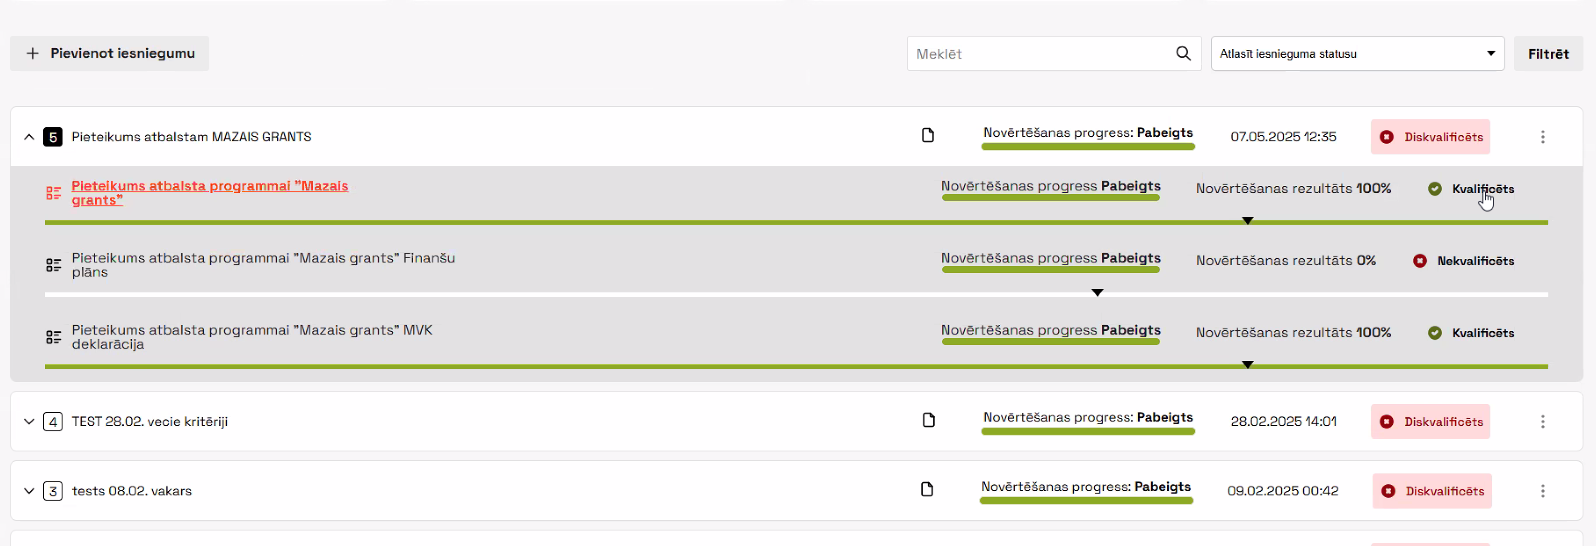
Task: Click into the Meklēt search field
Action: pyautogui.click(x=1040, y=54)
